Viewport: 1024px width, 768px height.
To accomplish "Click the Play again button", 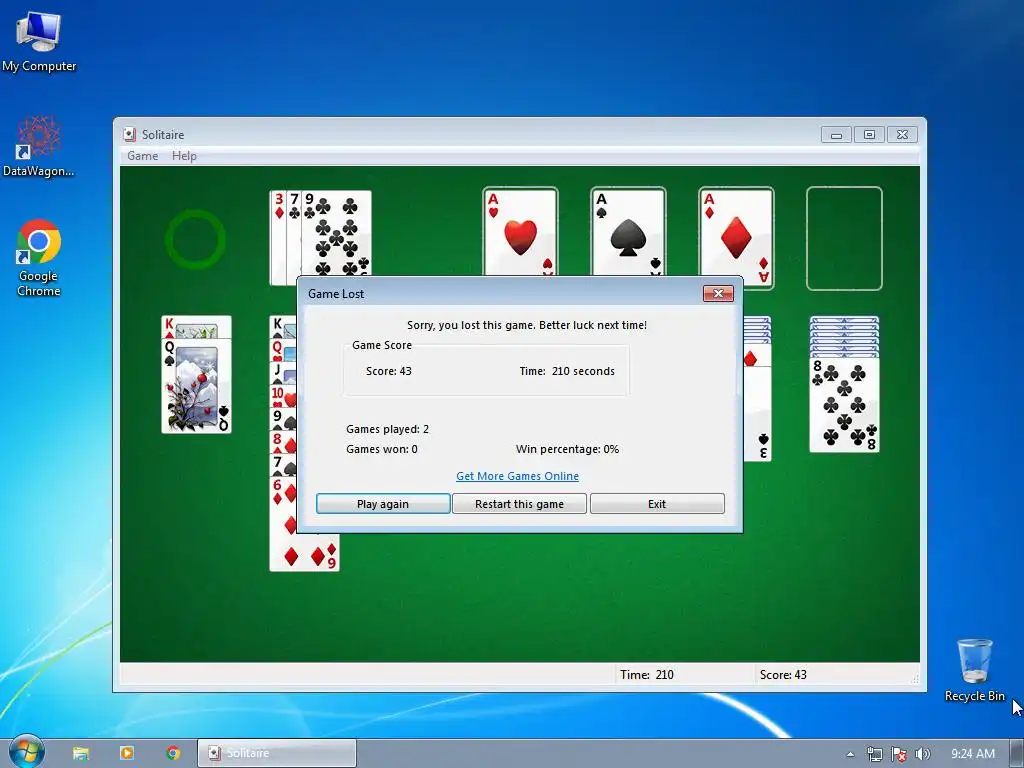I will (383, 504).
